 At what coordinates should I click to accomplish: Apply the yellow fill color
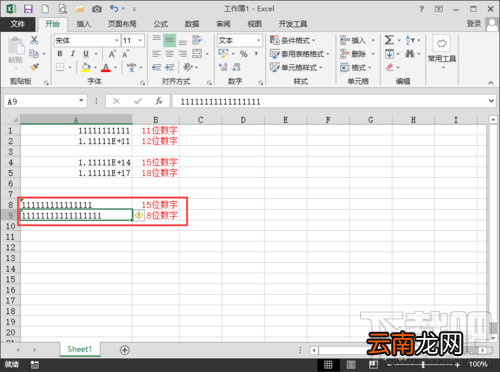click(x=86, y=67)
